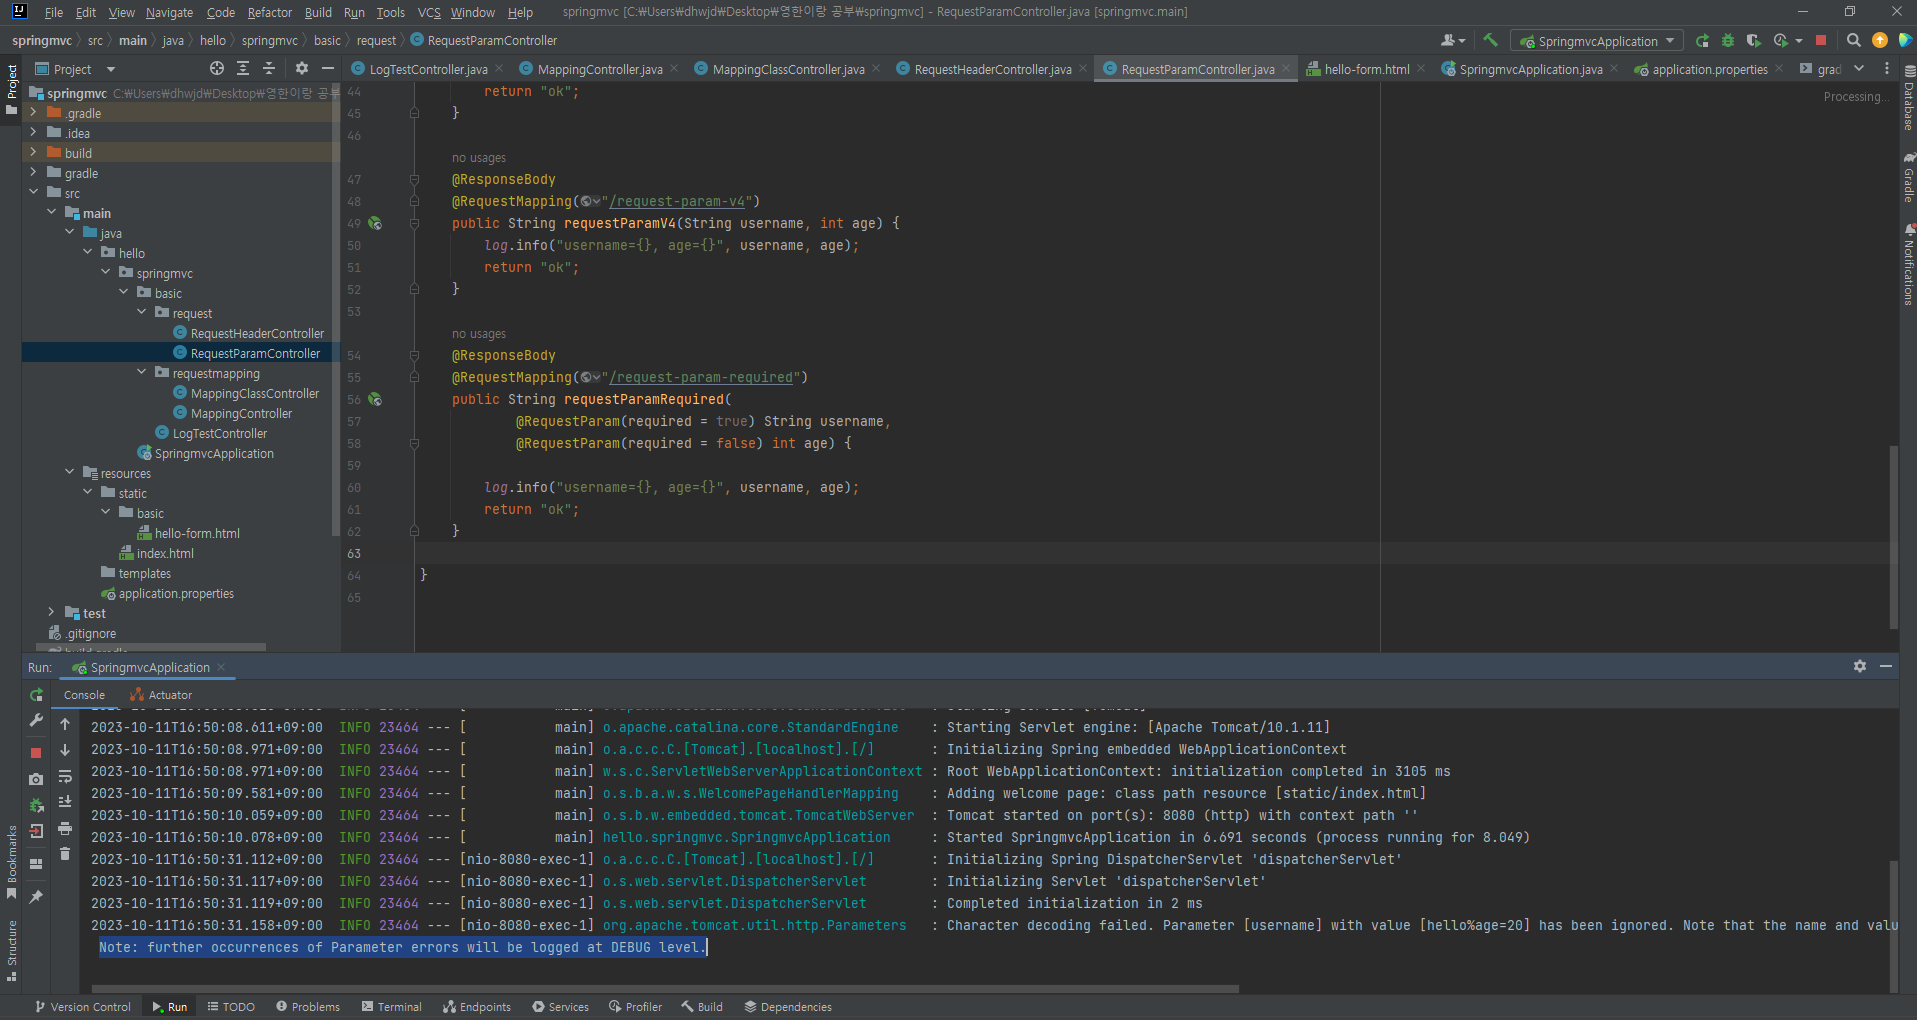Expand the build folder
Image resolution: width=1917 pixels, height=1020 pixels.
coord(33,153)
